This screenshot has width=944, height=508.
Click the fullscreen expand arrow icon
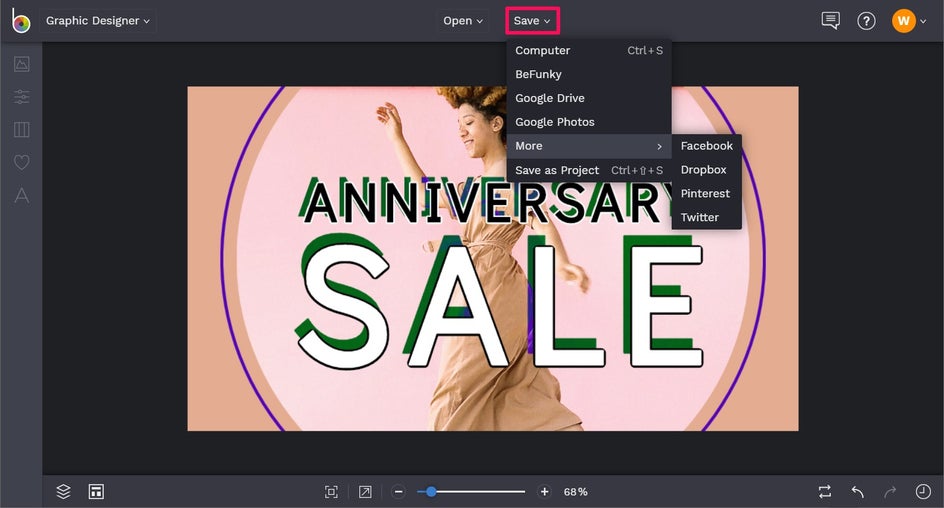click(x=365, y=492)
